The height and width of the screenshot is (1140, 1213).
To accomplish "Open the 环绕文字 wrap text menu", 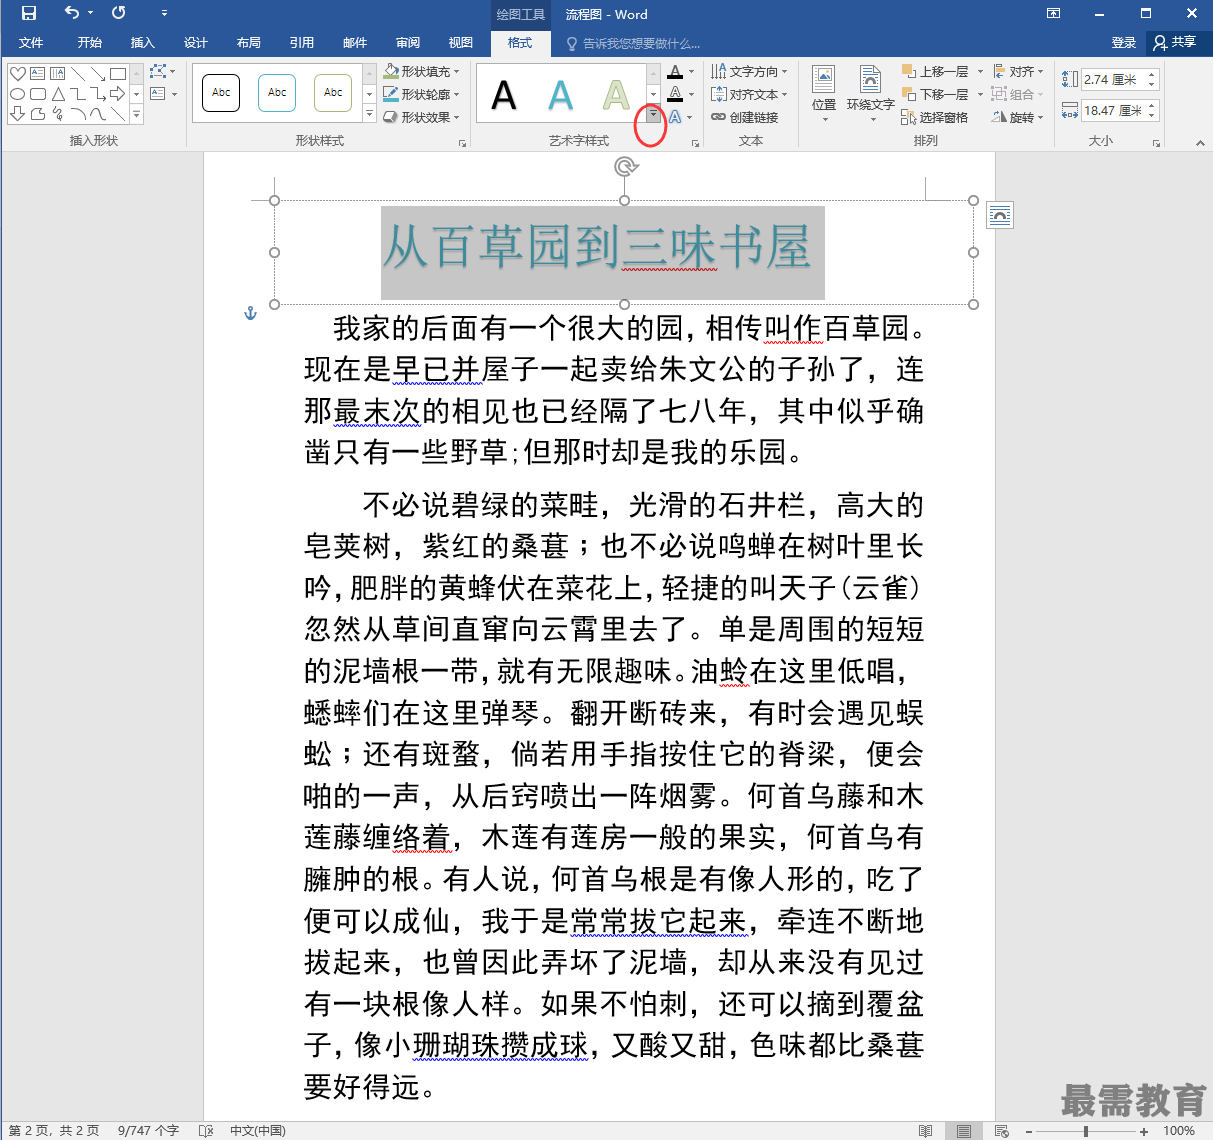I will (870, 94).
